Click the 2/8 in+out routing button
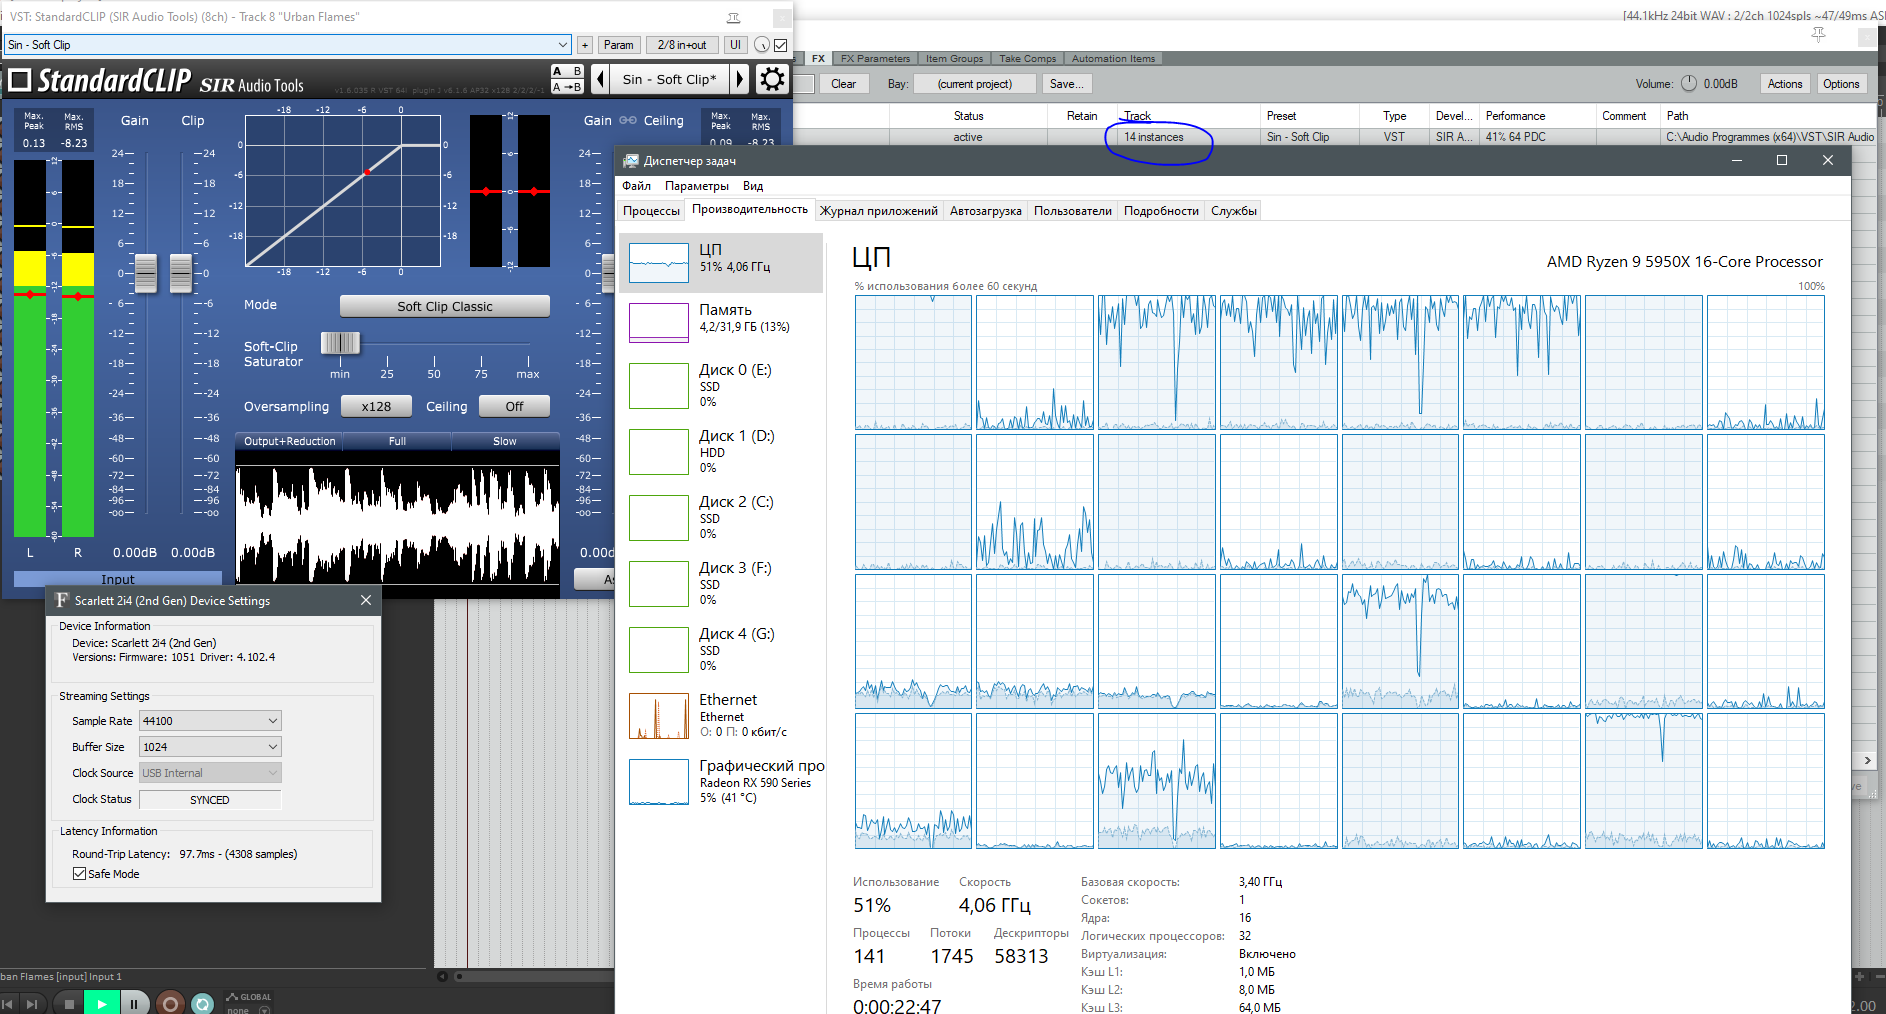 682,45
